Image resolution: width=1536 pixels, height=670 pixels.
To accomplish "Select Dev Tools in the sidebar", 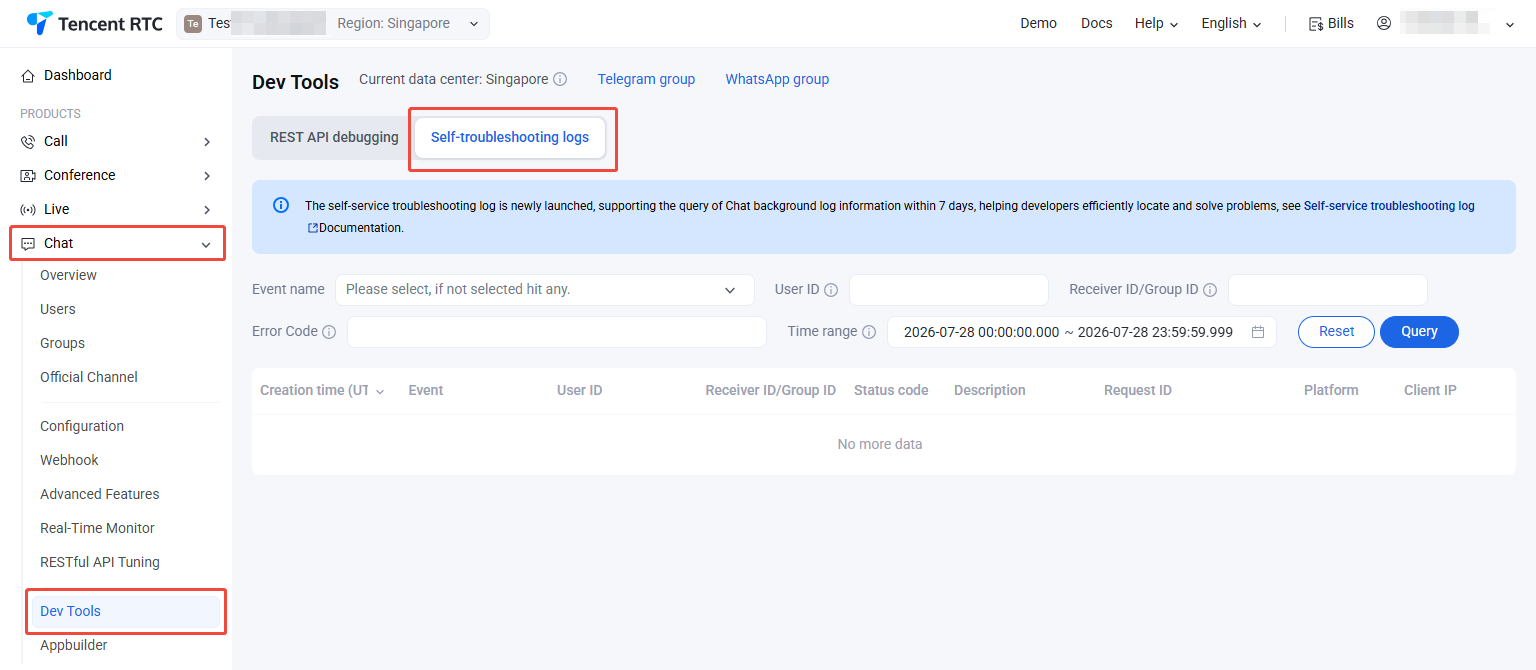I will [125, 611].
